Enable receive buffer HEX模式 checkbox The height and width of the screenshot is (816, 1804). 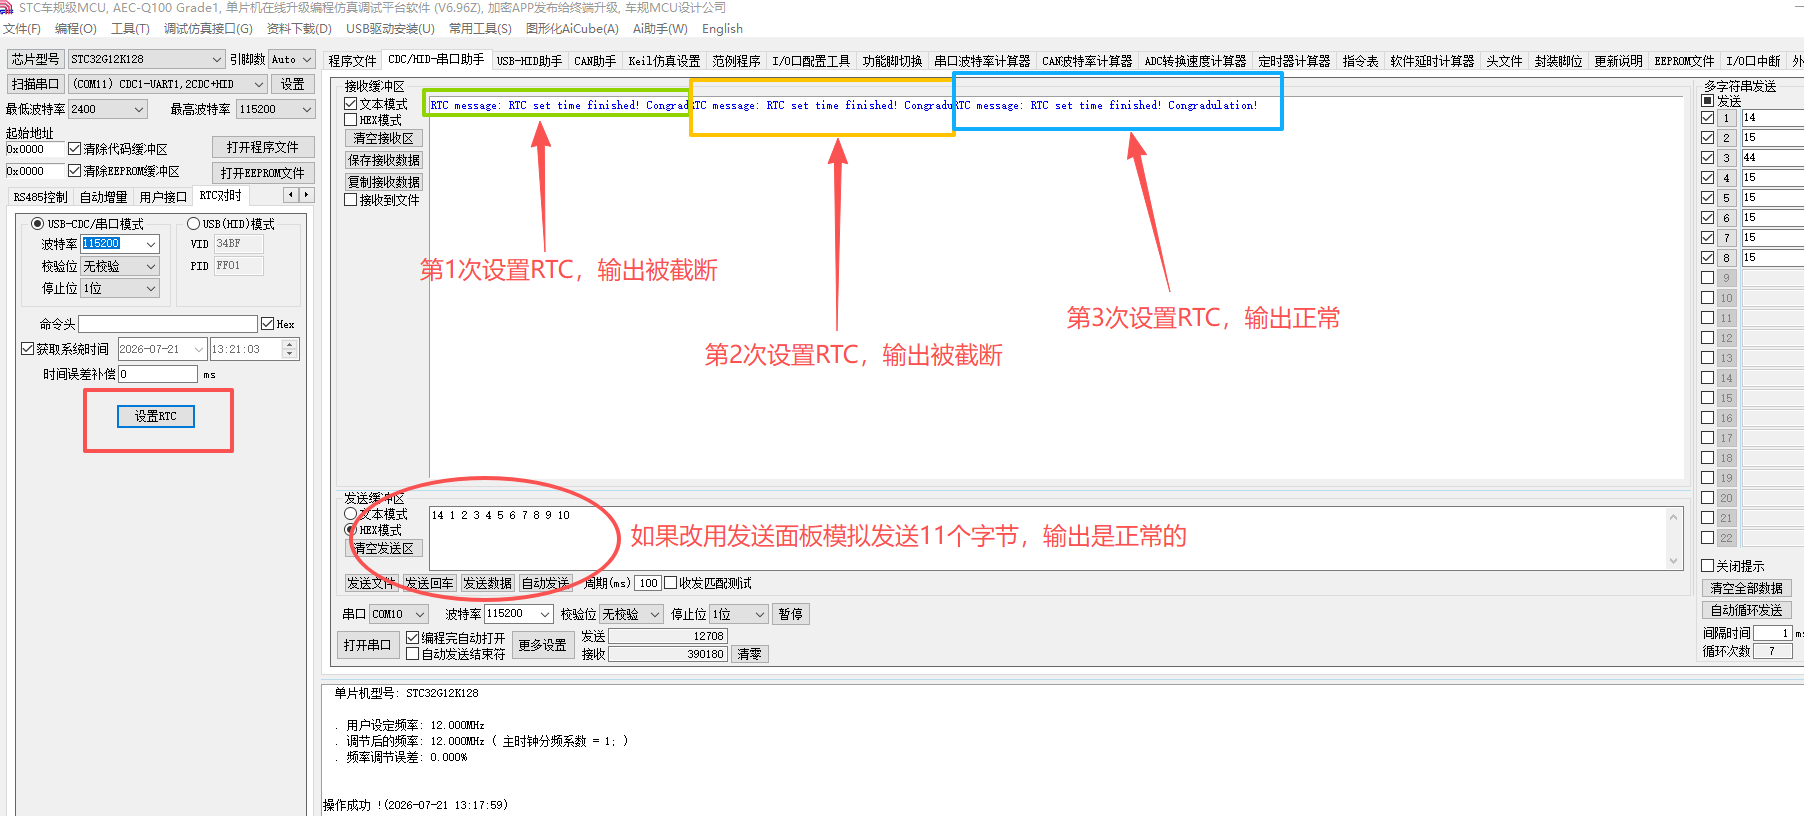351,120
